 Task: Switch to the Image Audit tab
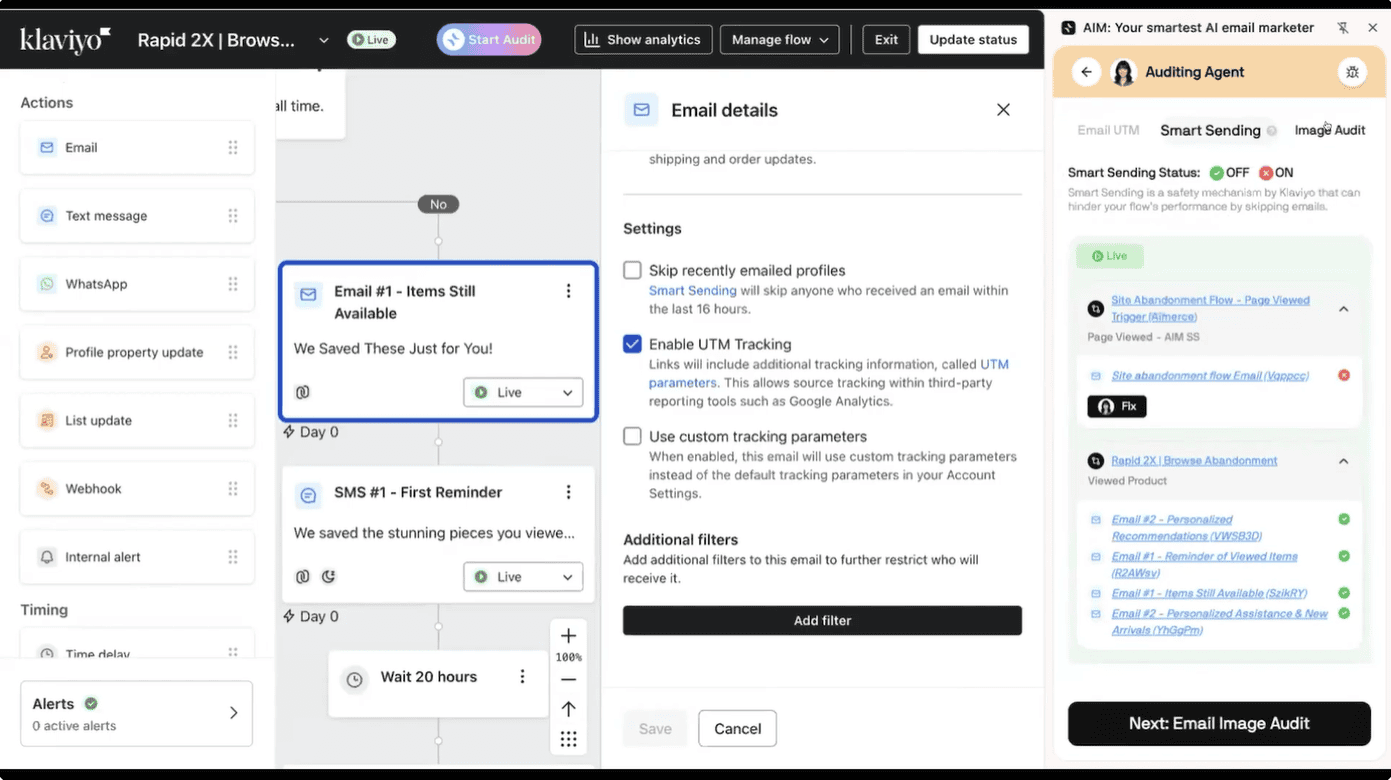[1329, 130]
